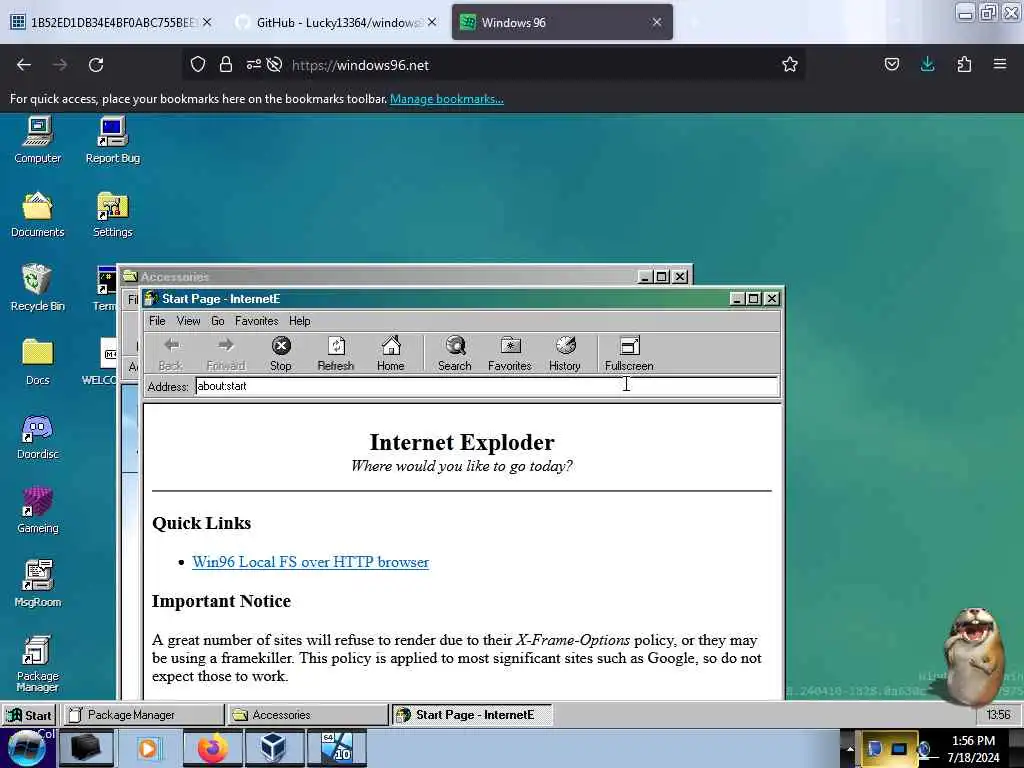
Task: Click the Save to Pocket icon
Action: [x=891, y=64]
